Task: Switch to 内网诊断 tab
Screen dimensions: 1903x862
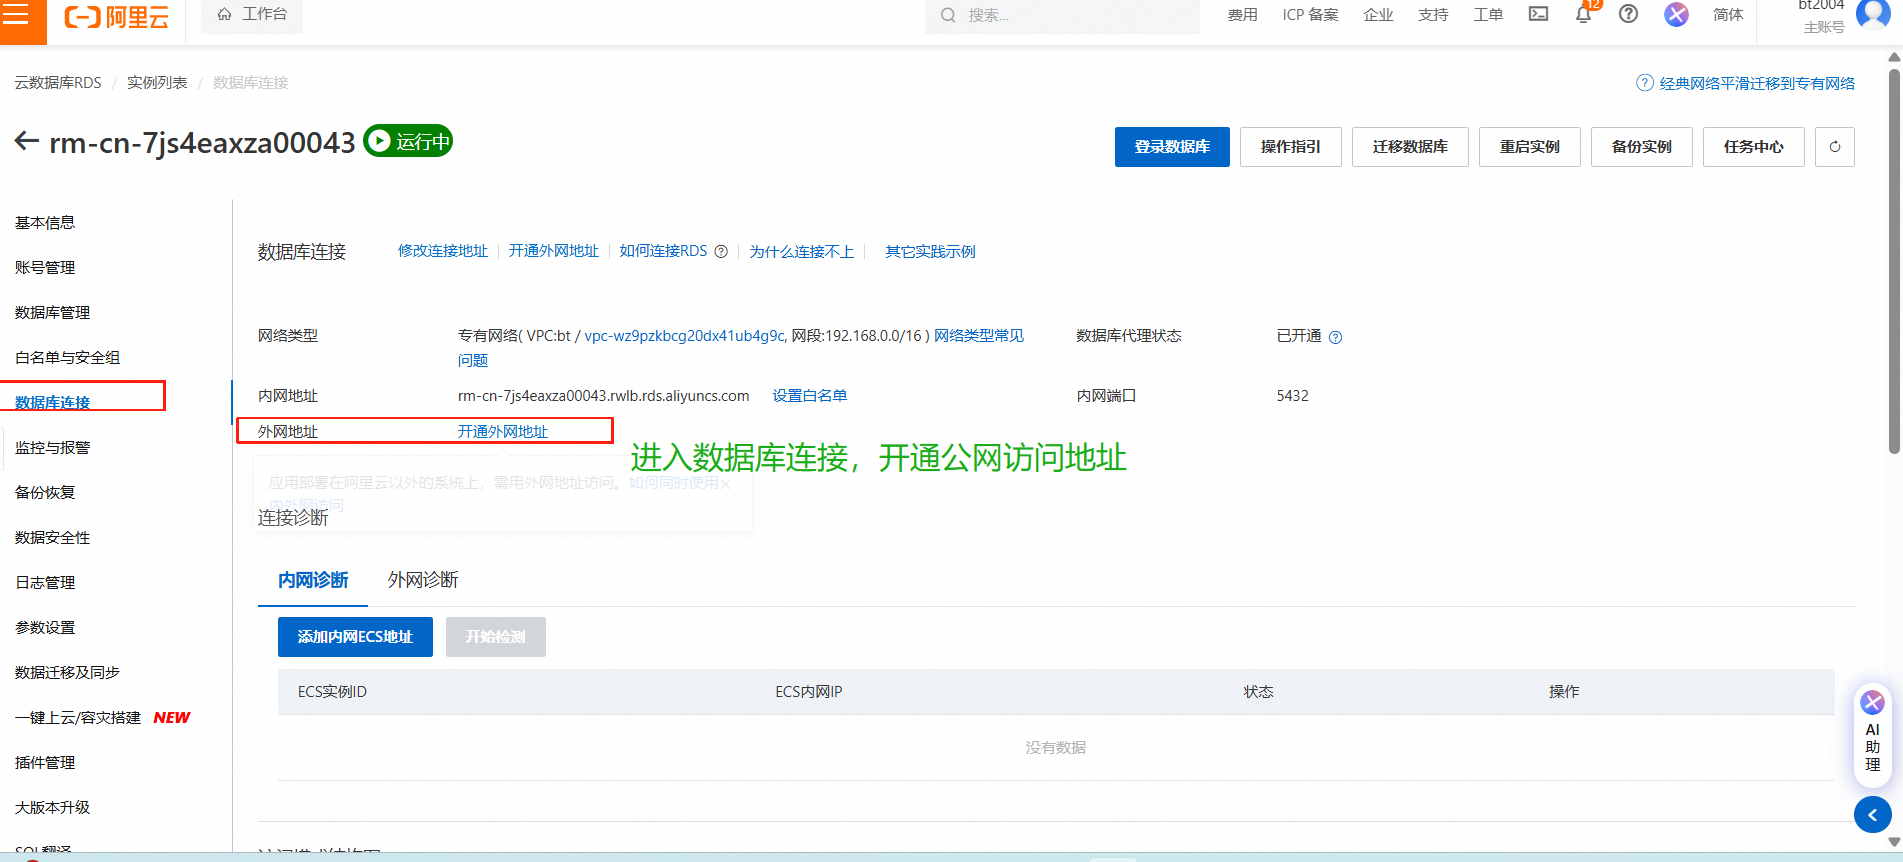Action: click(x=313, y=580)
